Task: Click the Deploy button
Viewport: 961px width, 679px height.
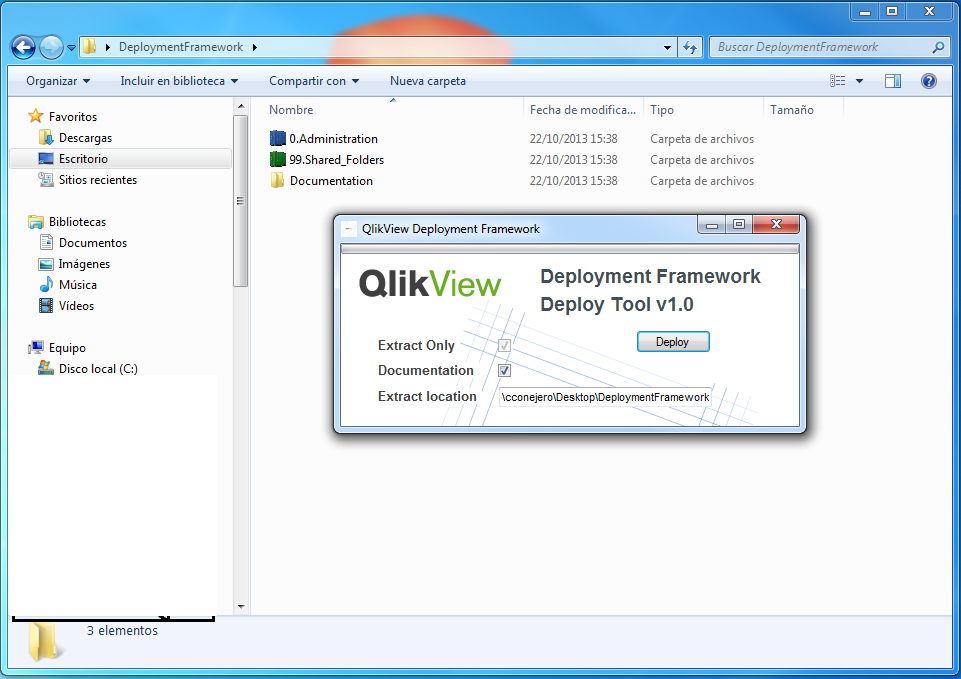Action: [673, 342]
